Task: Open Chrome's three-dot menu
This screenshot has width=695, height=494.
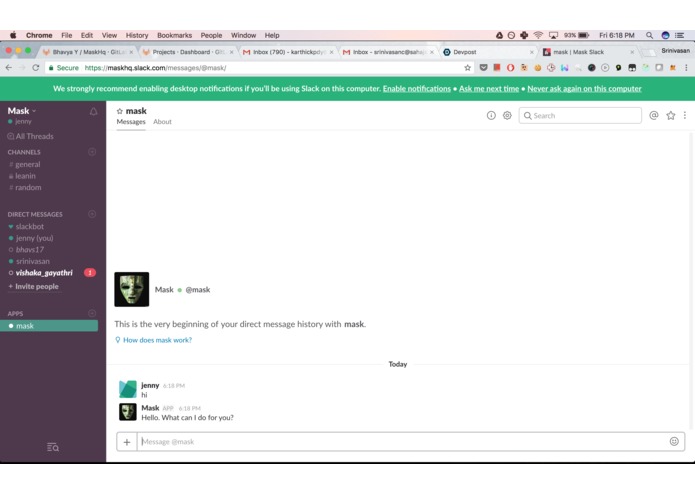Action: (686, 68)
